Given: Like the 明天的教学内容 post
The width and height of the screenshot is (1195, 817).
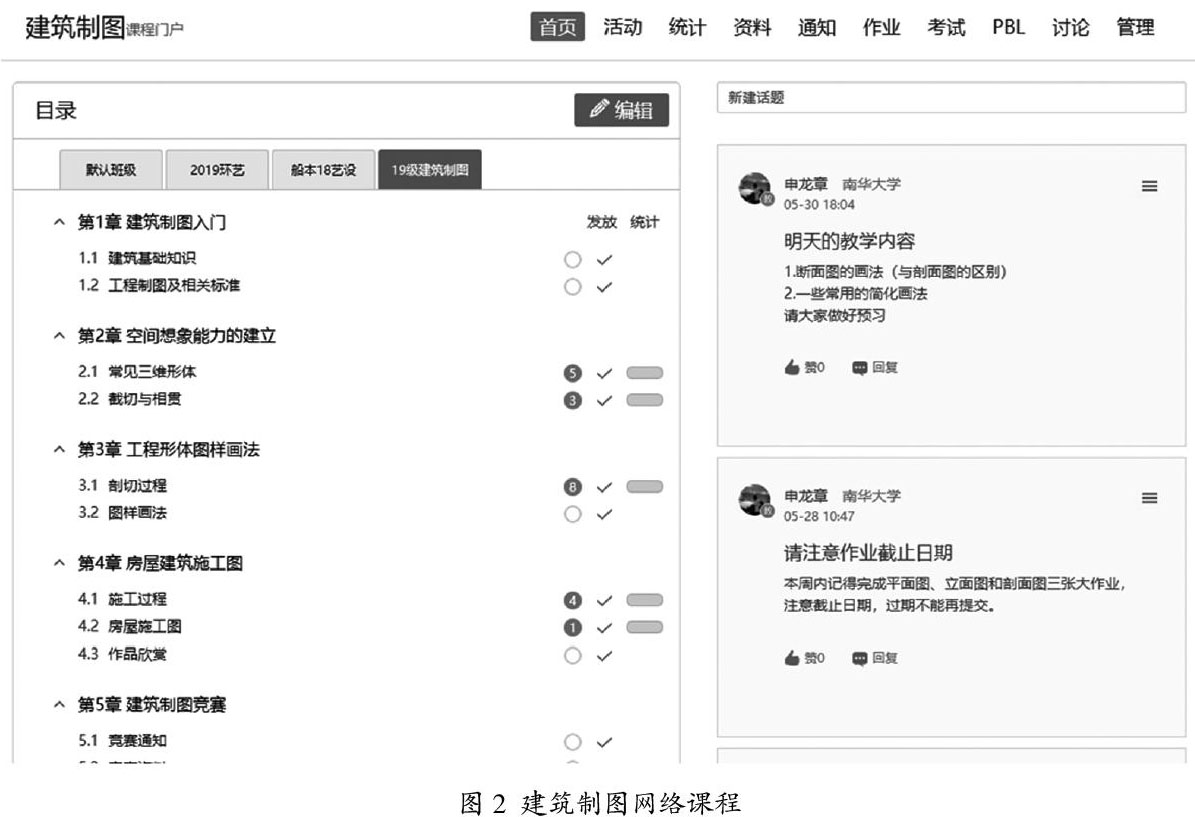Looking at the screenshot, I should [804, 367].
